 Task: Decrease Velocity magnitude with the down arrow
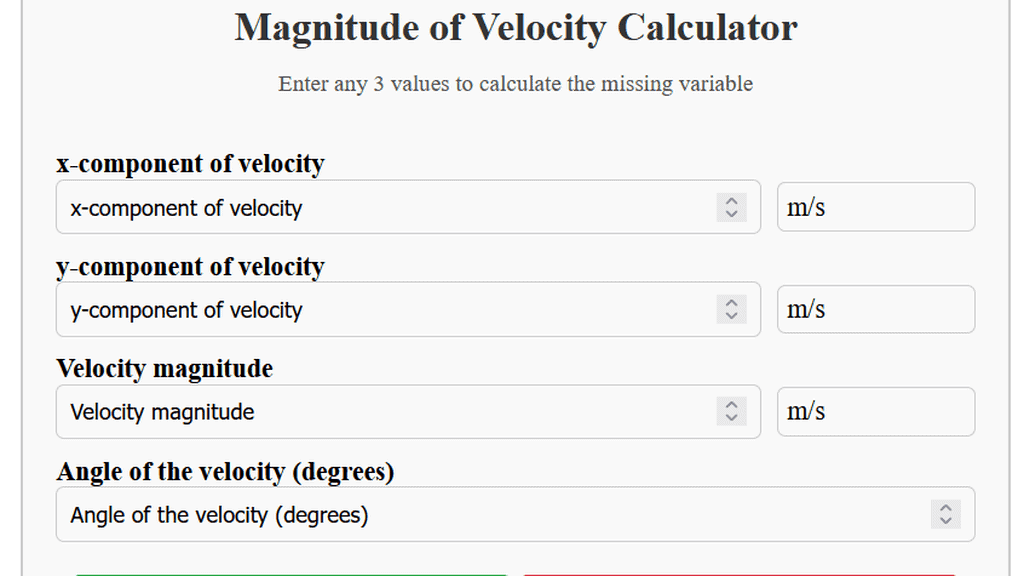click(x=731, y=418)
